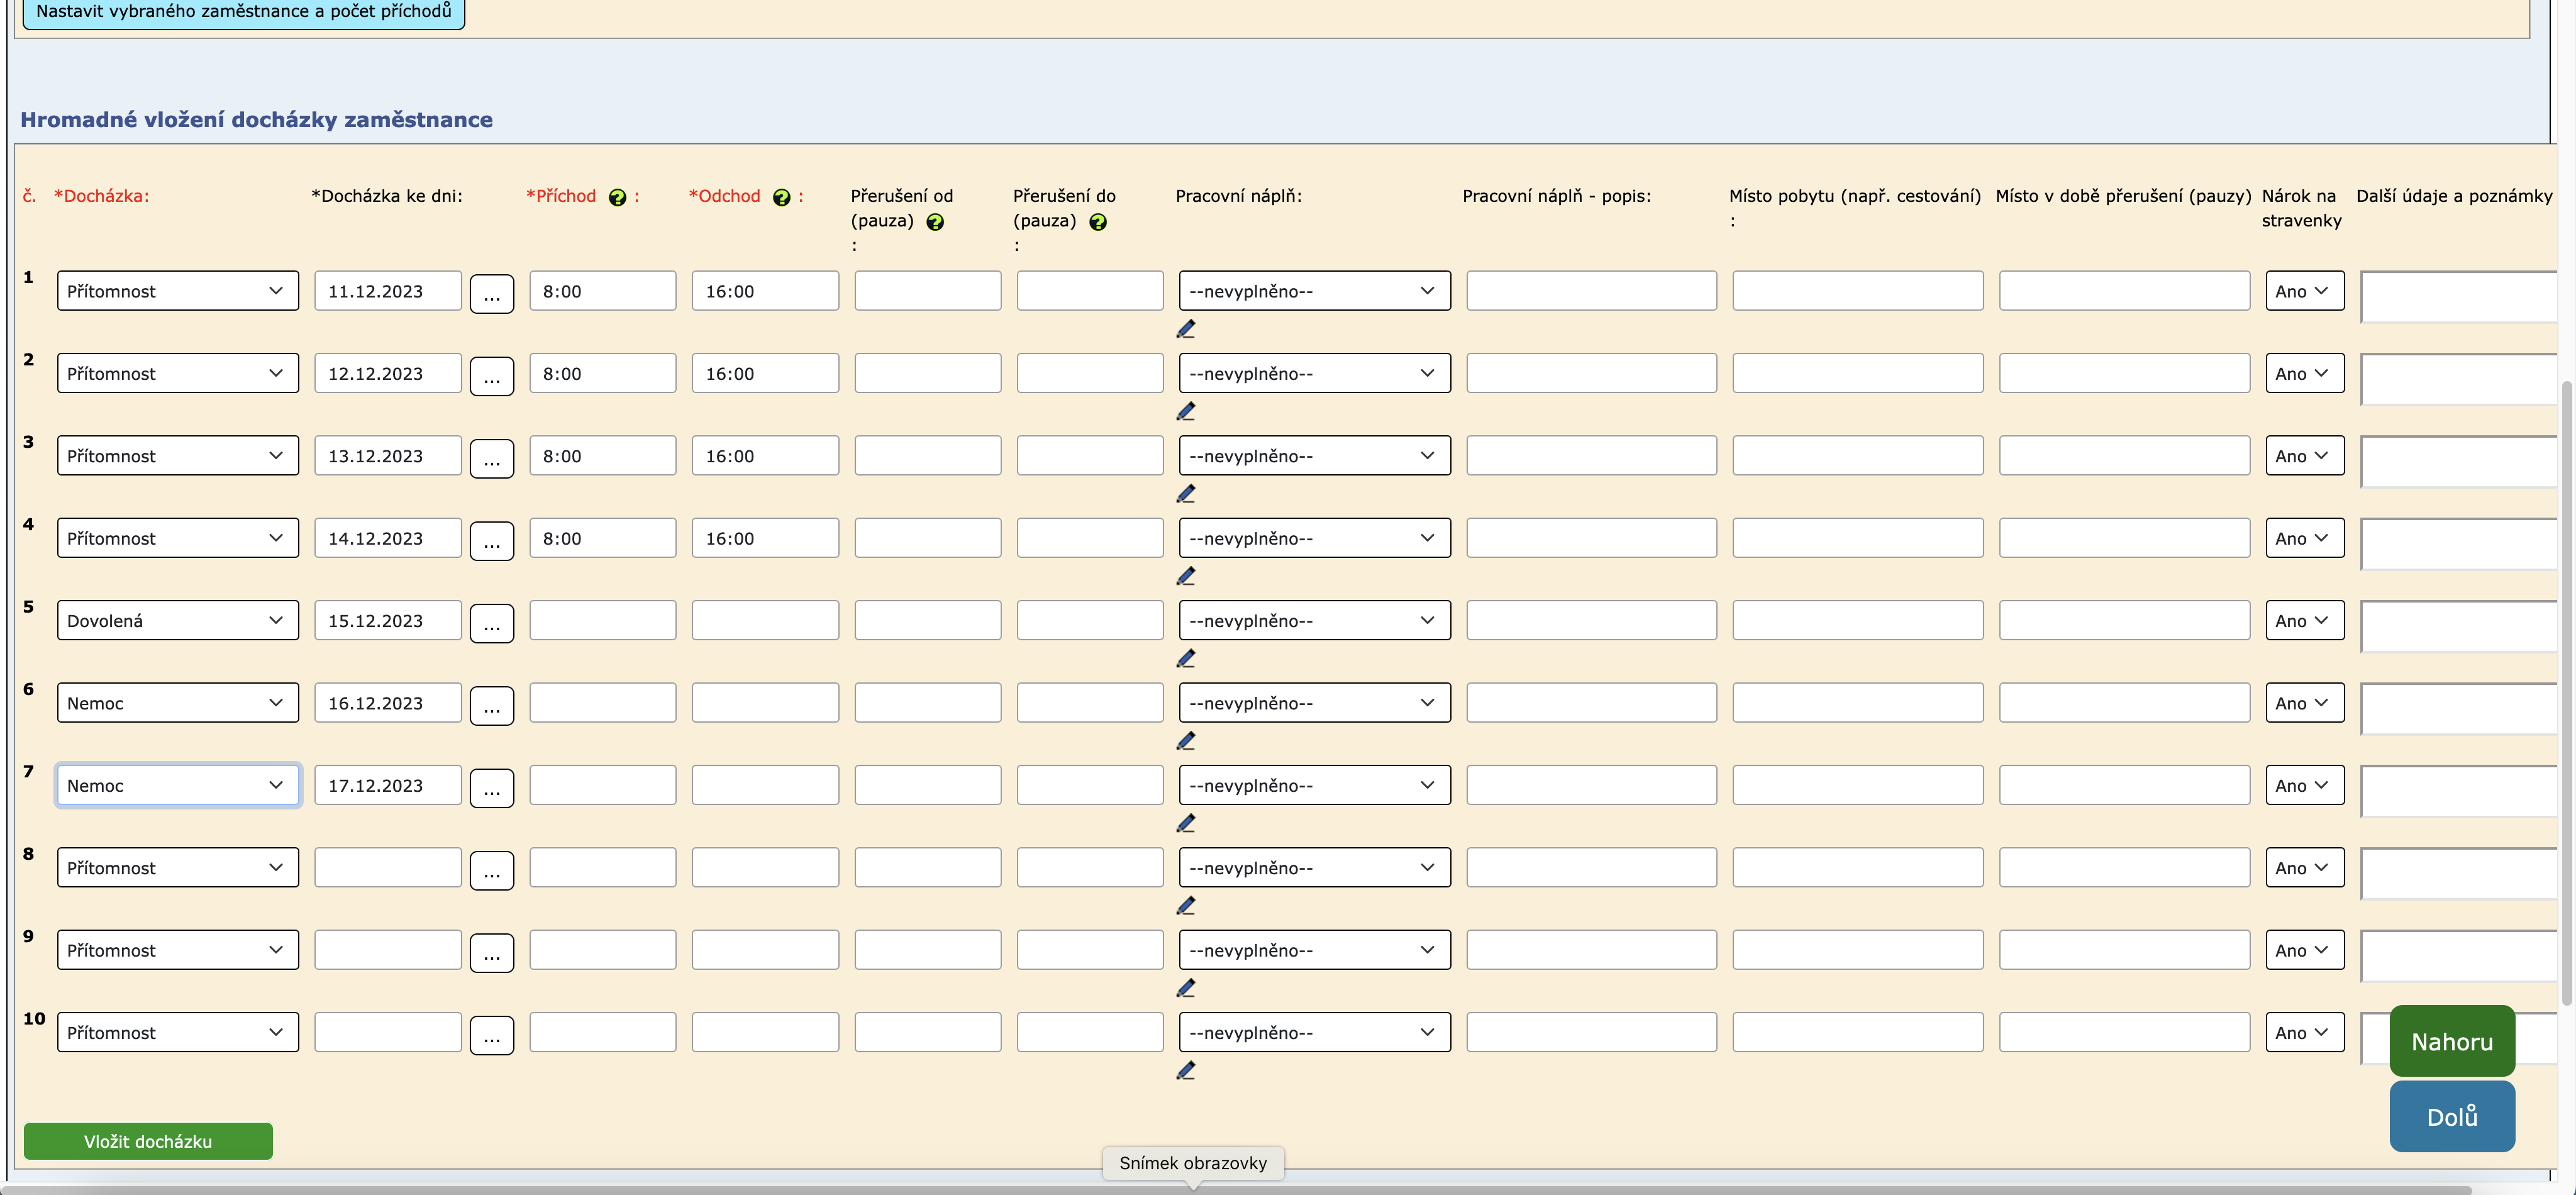
Task: Click help icon for Přerušení do (pauza)
Action: tap(1097, 222)
